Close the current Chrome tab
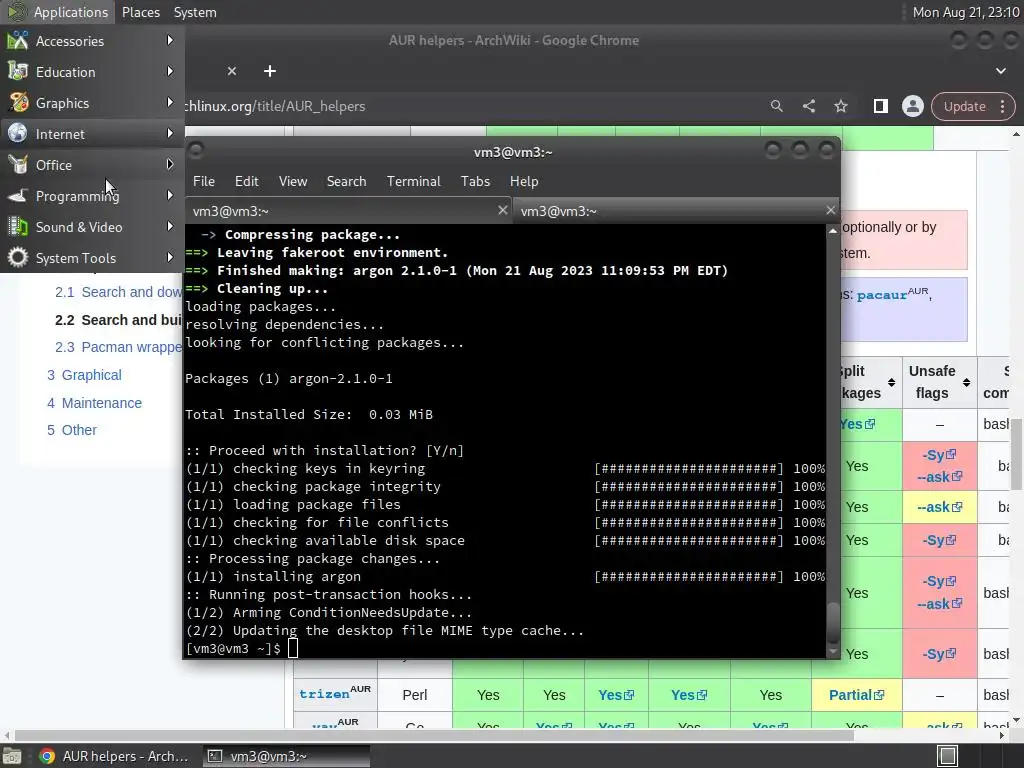 [x=232, y=71]
